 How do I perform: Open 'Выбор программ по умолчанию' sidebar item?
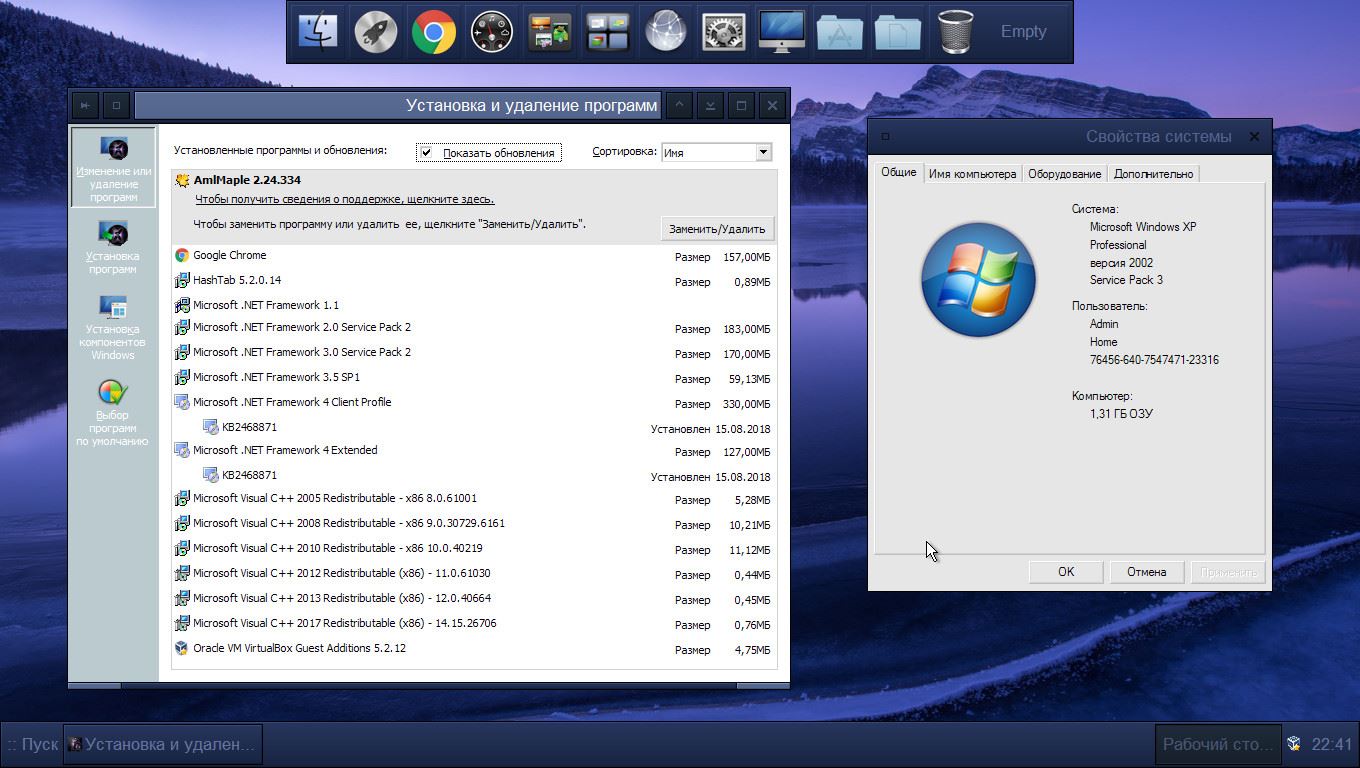point(113,413)
